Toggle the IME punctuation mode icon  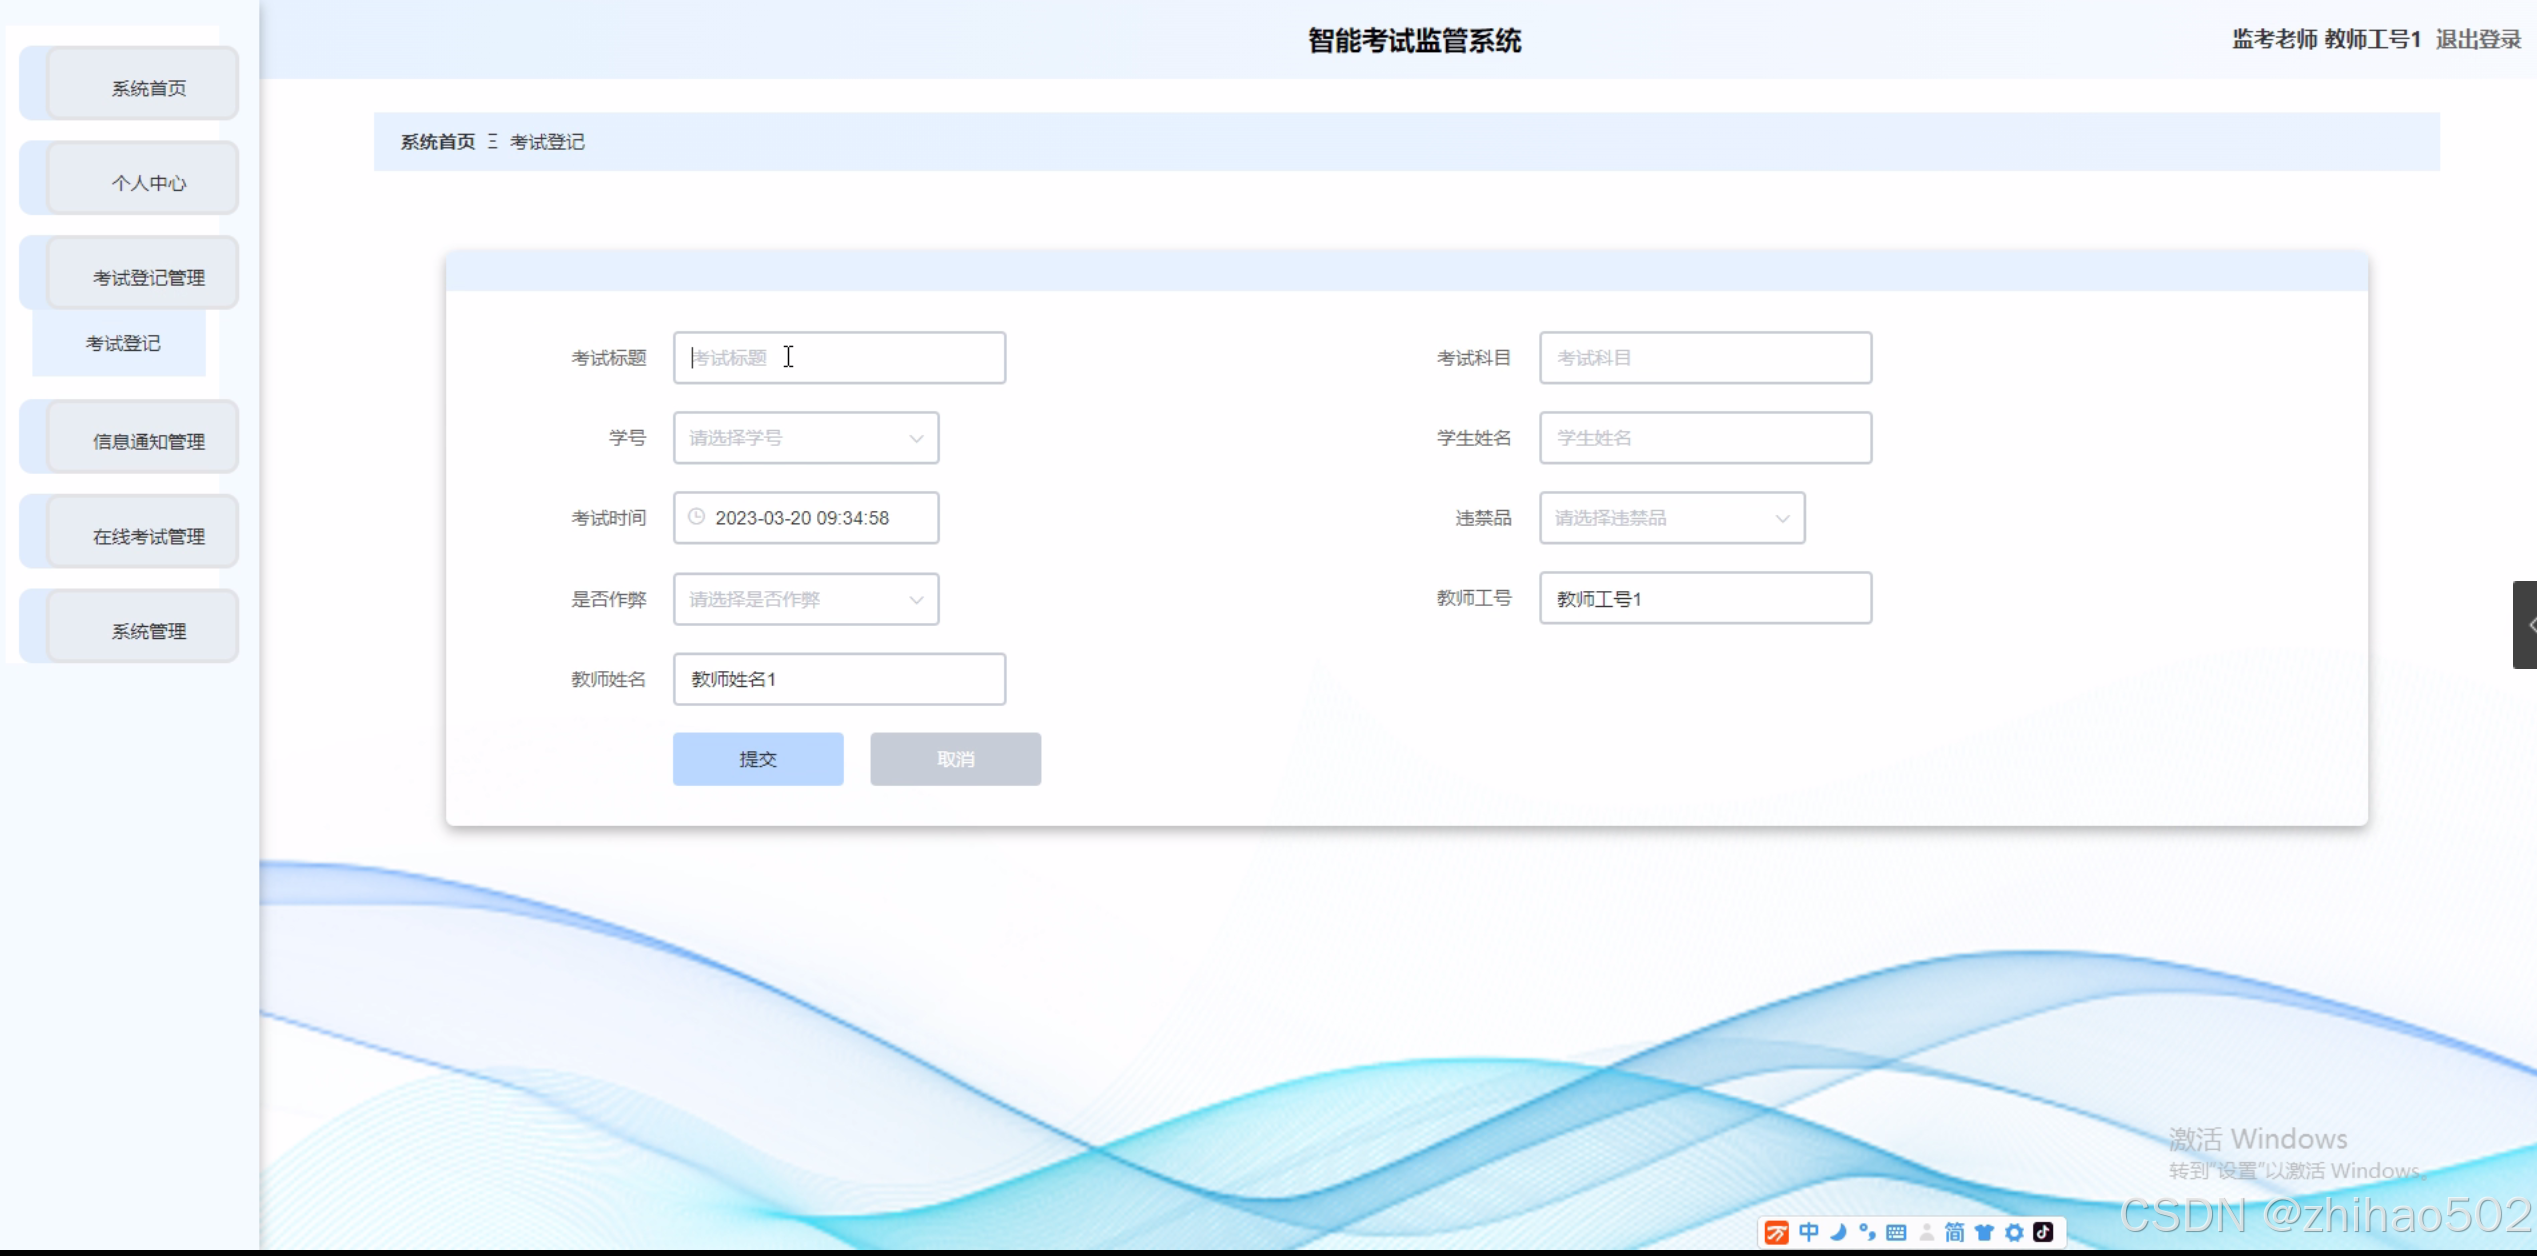(1867, 1232)
